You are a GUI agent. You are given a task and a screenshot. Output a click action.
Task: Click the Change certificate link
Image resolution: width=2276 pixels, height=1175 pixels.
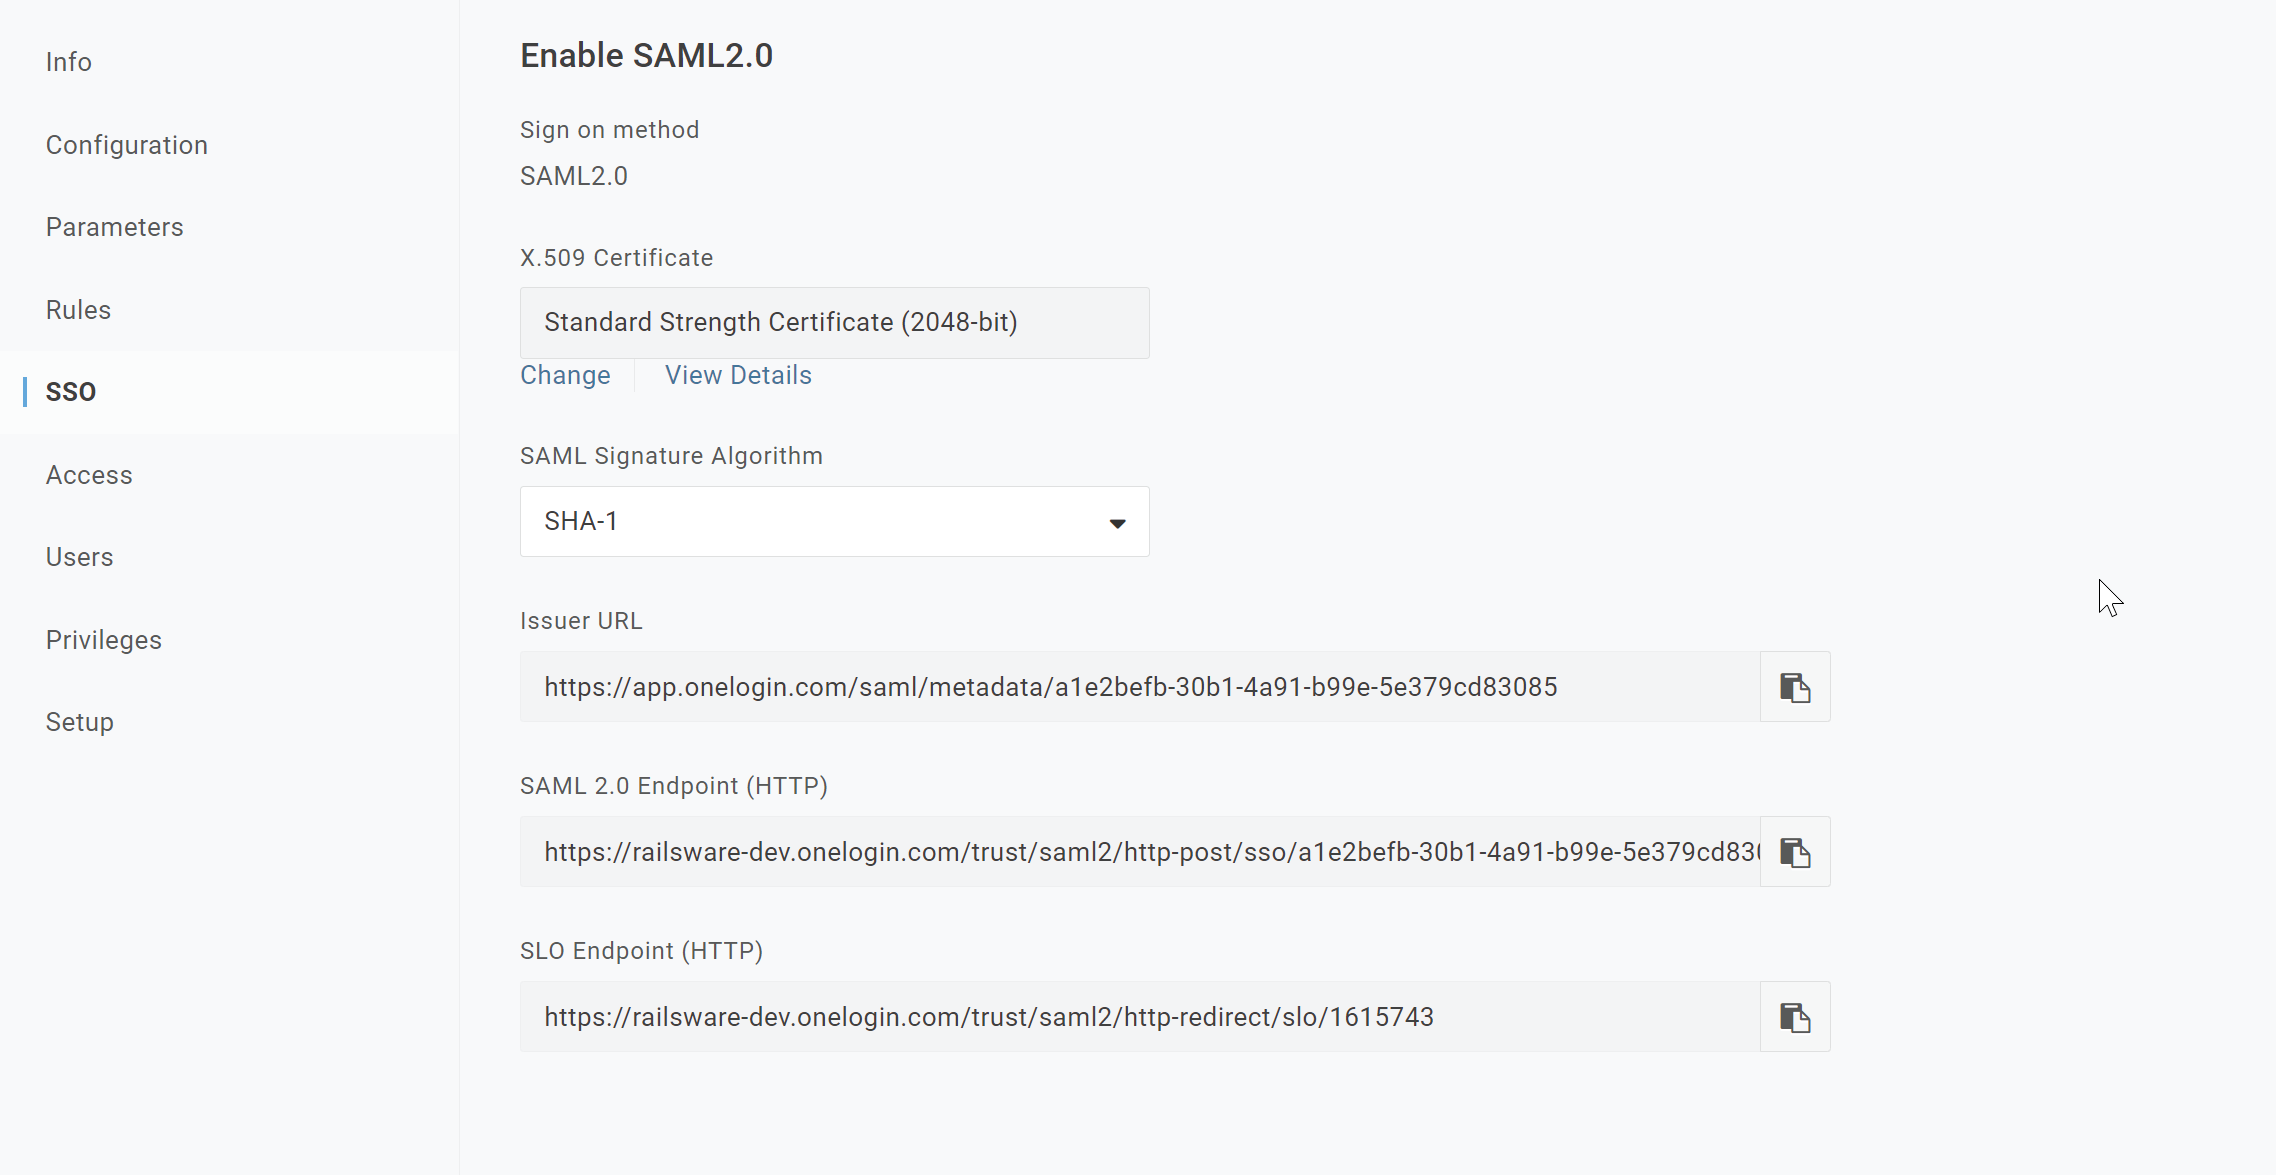(x=565, y=375)
